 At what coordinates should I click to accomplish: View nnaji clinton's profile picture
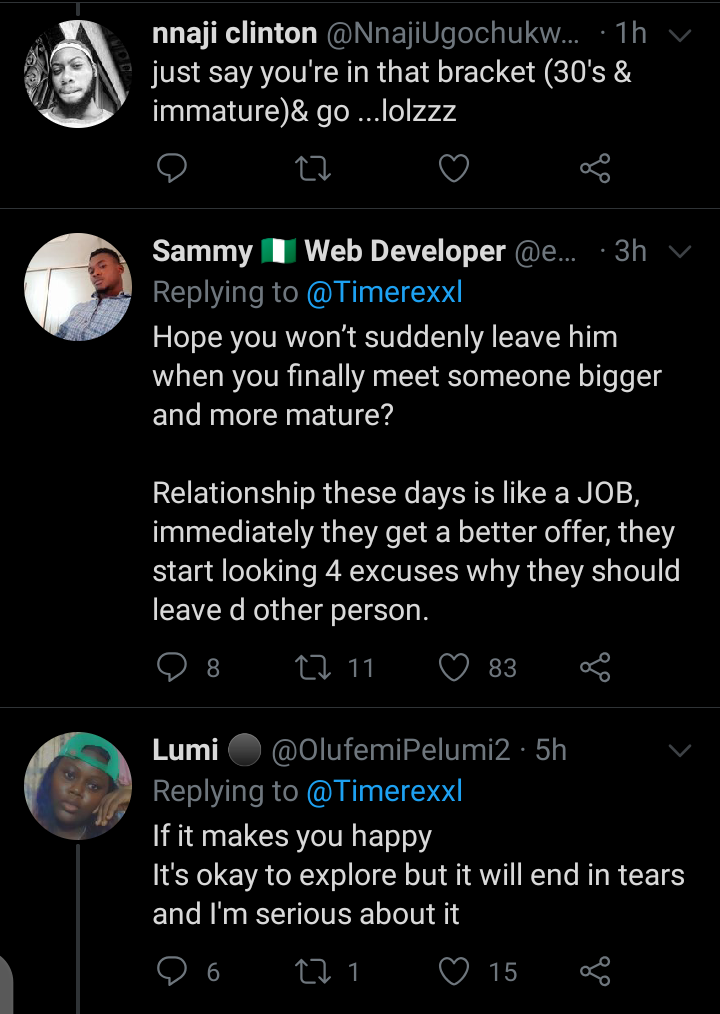tap(78, 74)
